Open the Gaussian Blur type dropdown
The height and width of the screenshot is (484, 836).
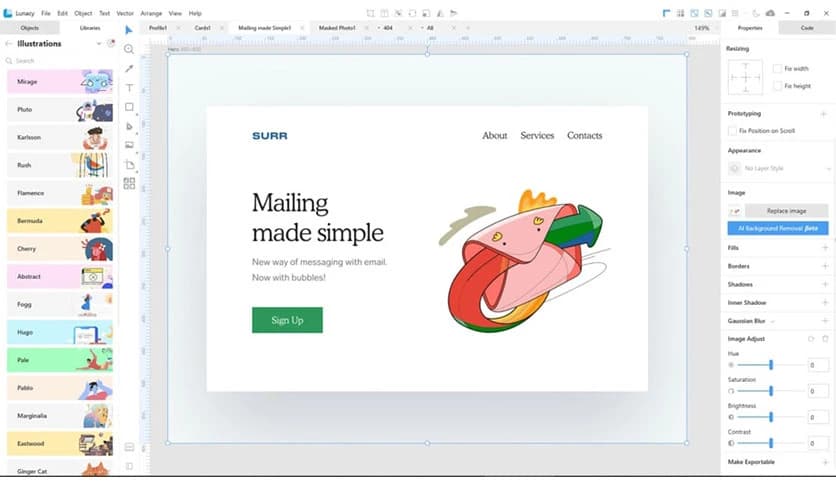click(773, 321)
